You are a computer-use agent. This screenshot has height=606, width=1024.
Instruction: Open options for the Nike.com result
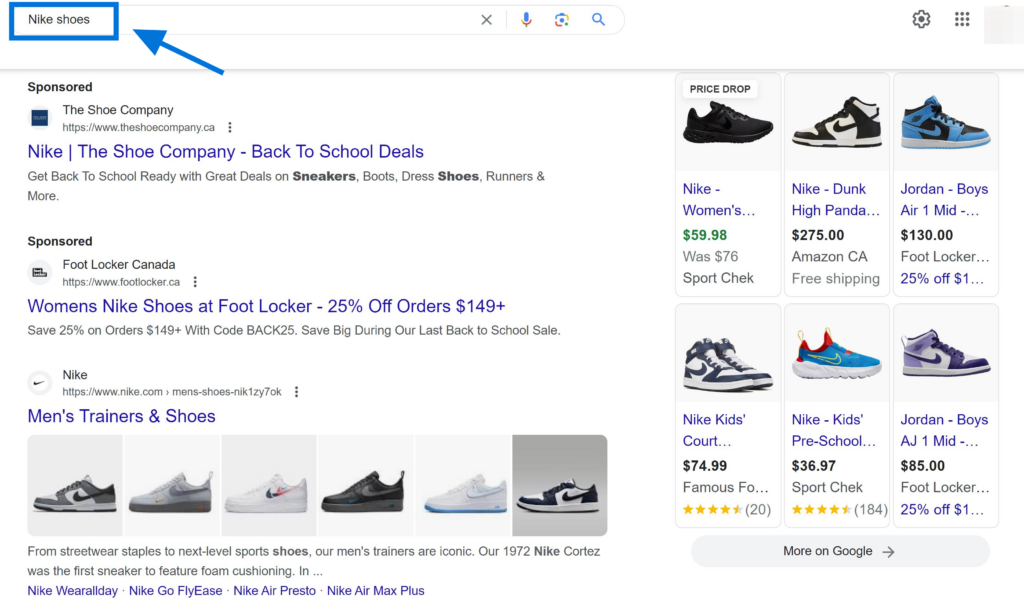click(296, 392)
